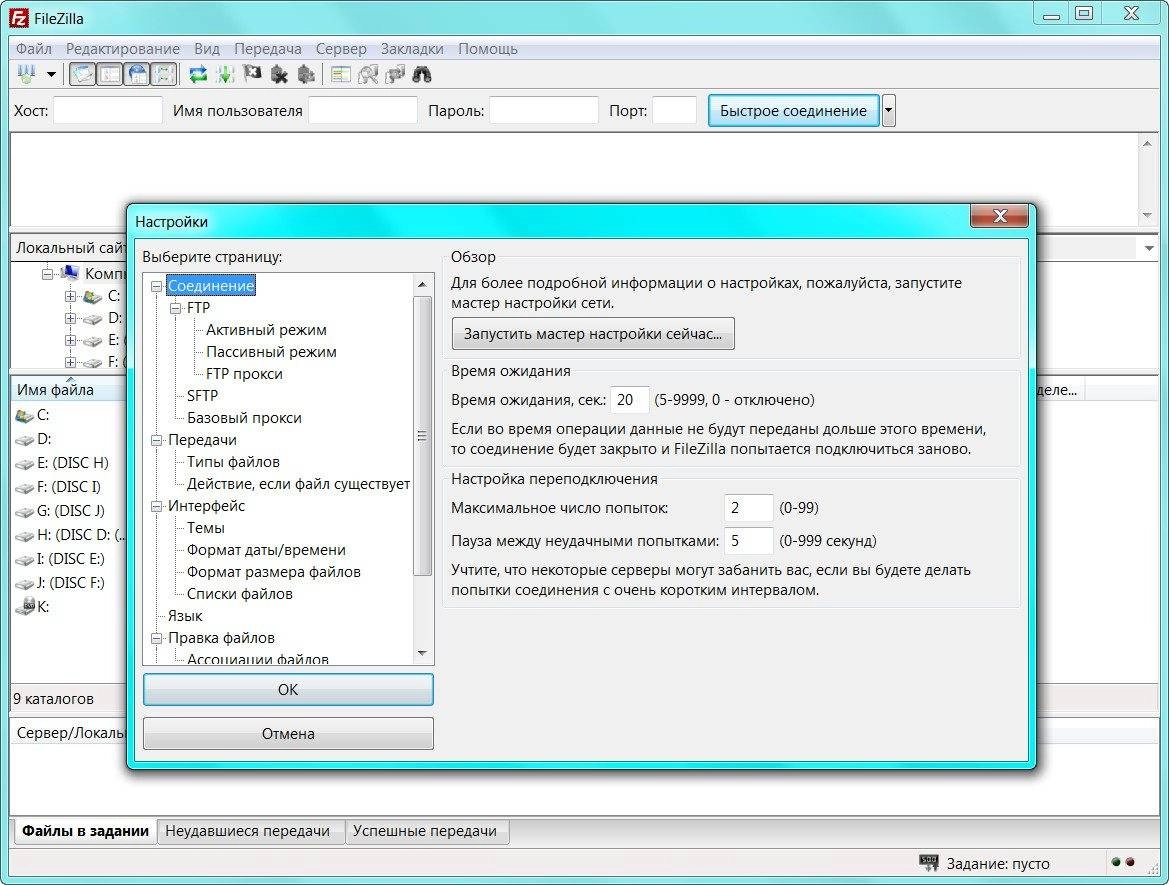Confirm settings with the OK button
This screenshot has width=1169, height=885.
pyautogui.click(x=288, y=690)
